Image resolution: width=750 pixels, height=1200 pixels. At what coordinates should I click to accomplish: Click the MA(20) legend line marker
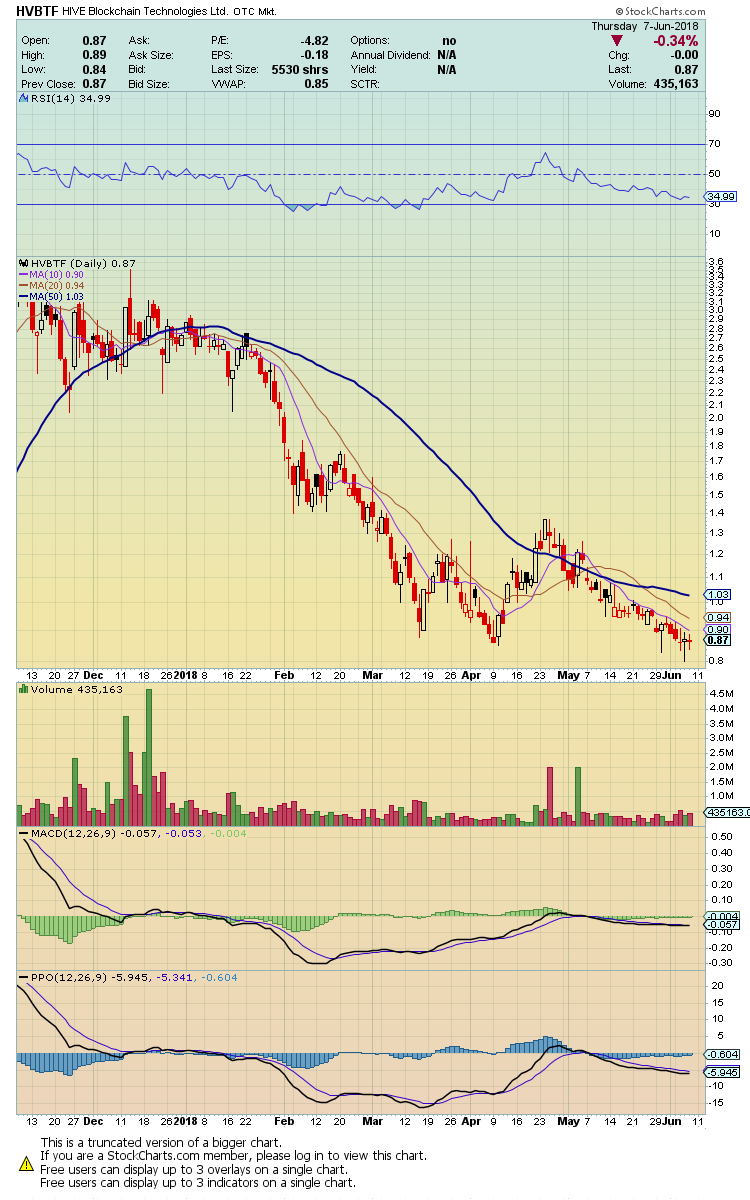tap(23, 285)
